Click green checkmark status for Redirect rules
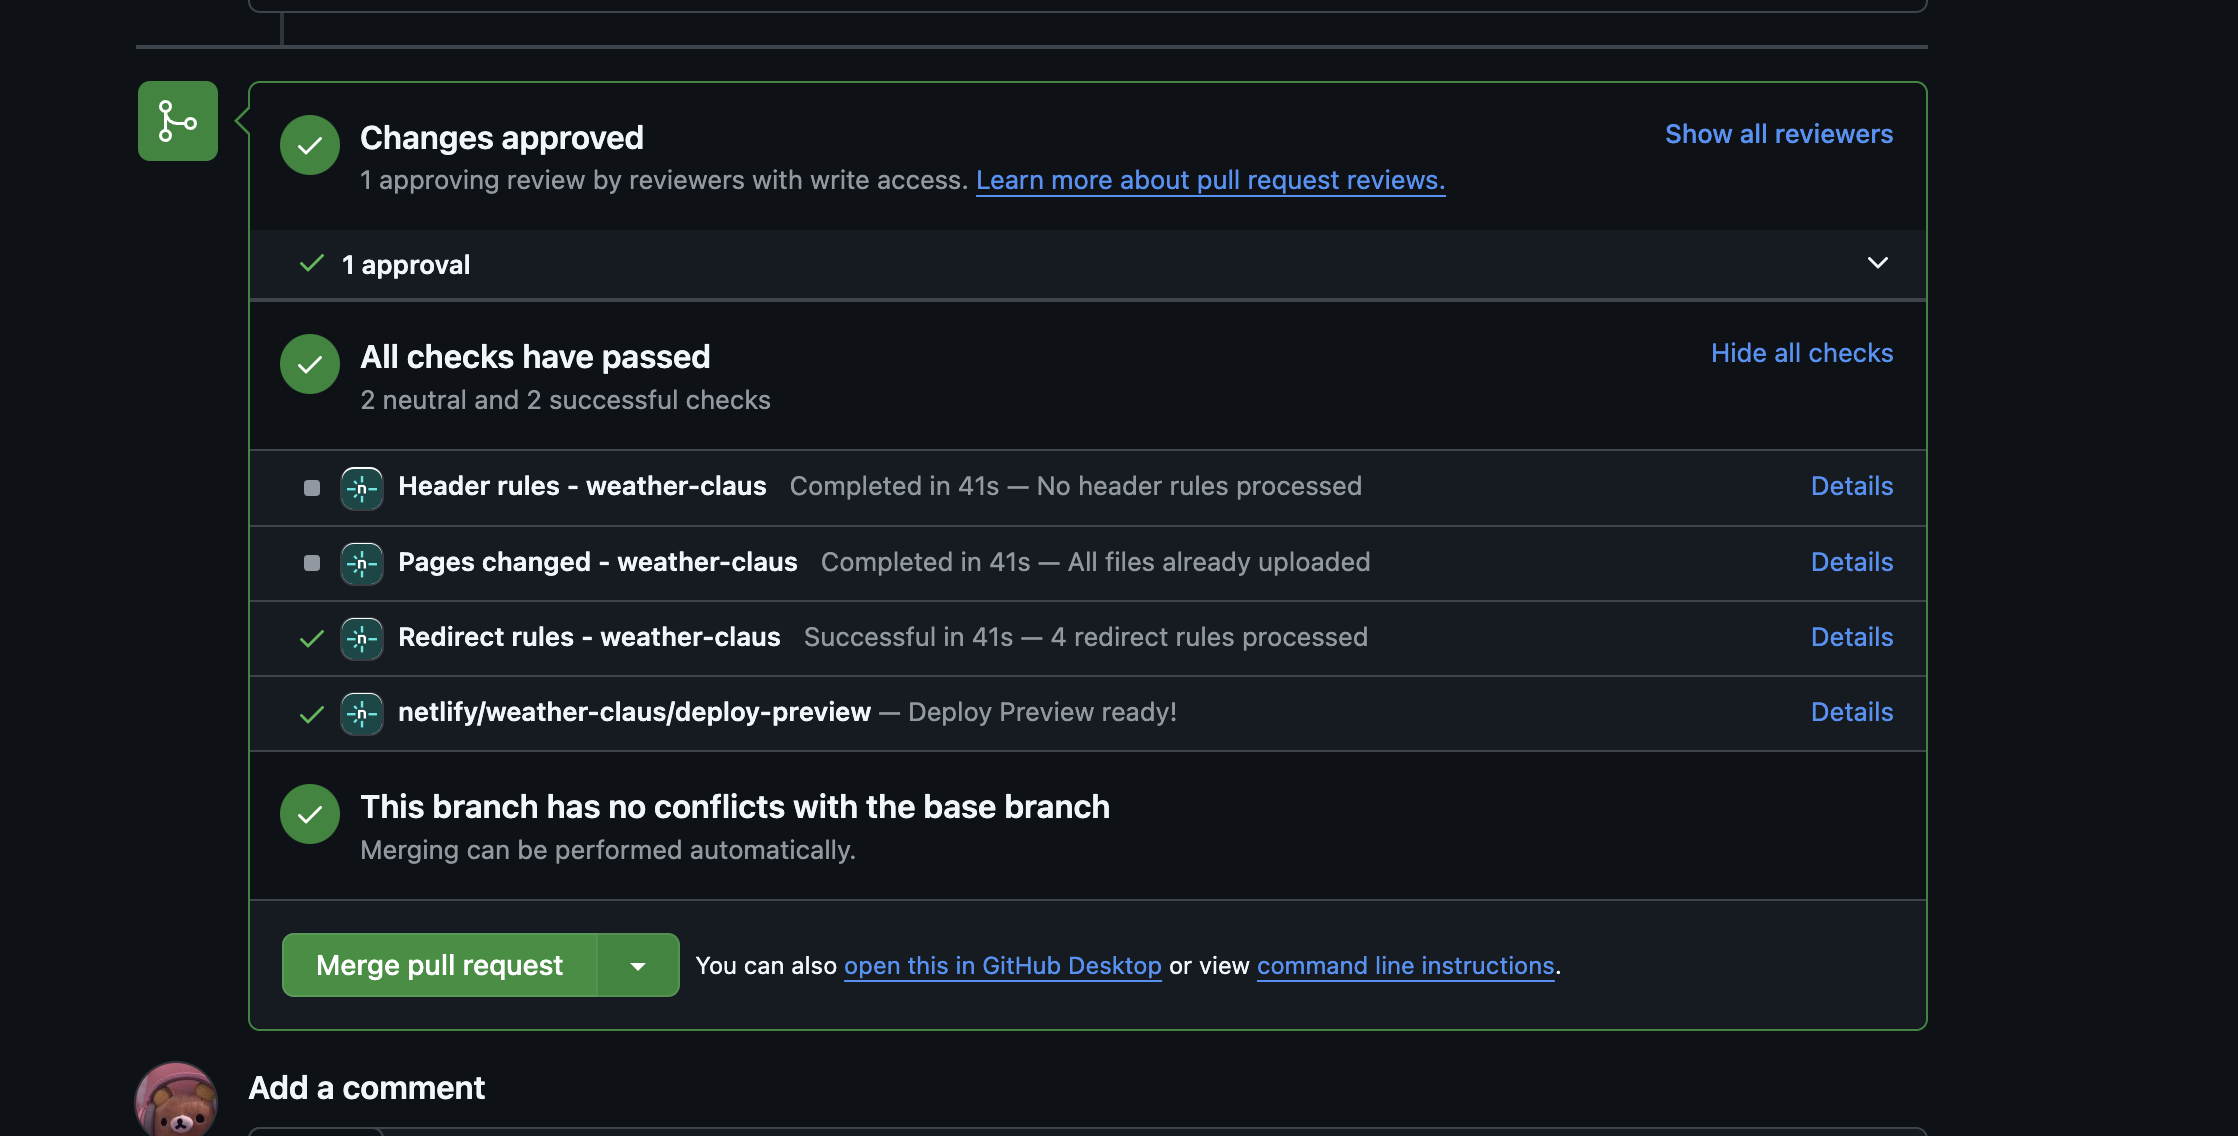 coord(312,638)
